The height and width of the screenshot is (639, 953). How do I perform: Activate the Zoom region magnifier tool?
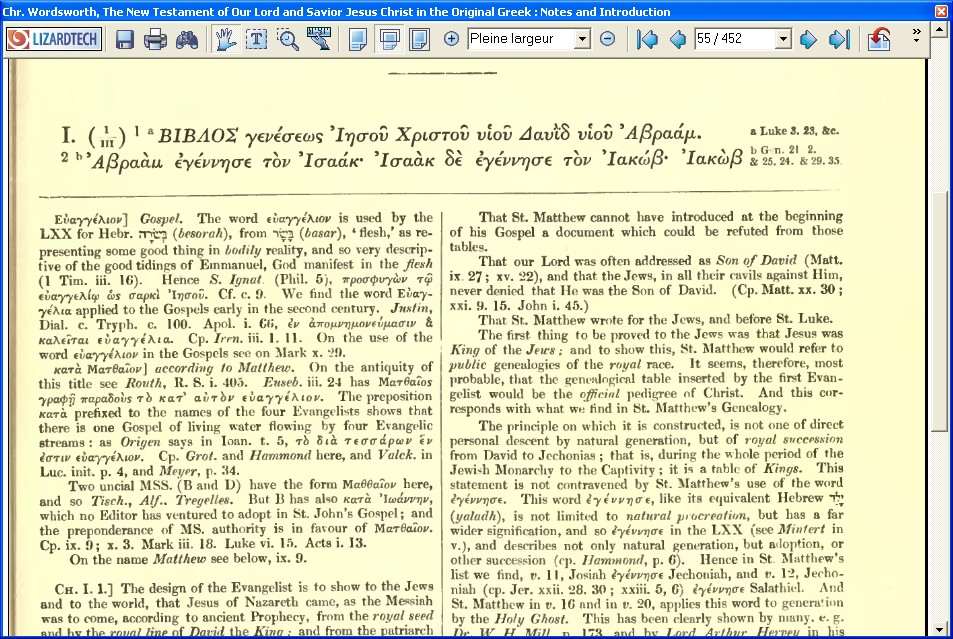287,40
